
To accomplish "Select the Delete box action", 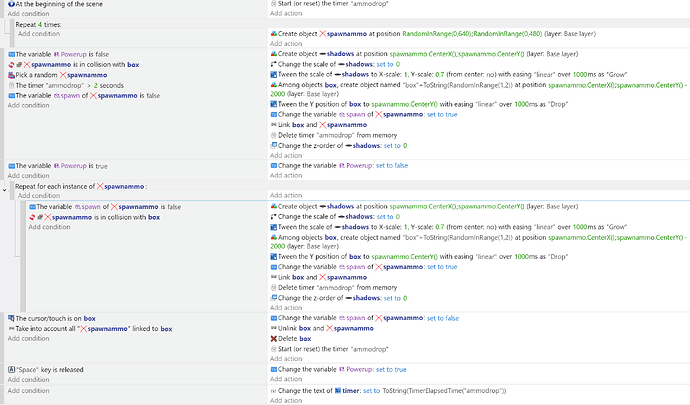I will tap(291, 339).
